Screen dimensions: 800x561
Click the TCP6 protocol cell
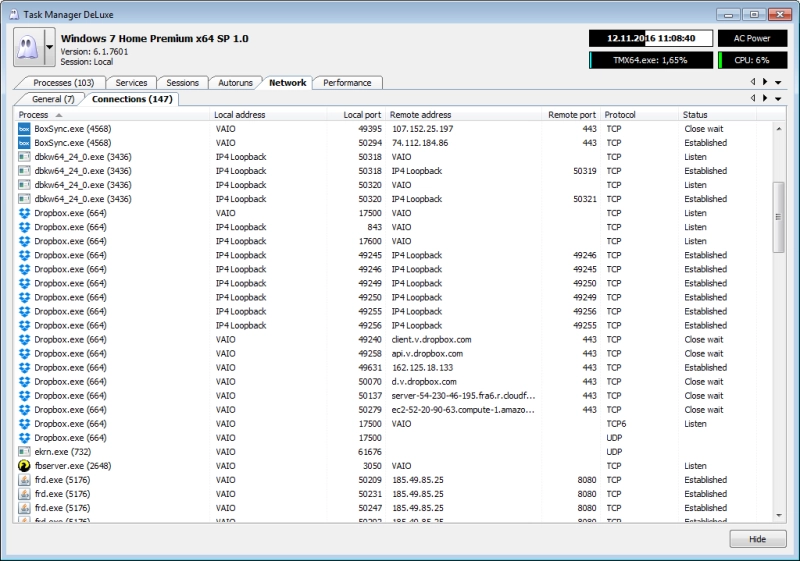coord(616,424)
